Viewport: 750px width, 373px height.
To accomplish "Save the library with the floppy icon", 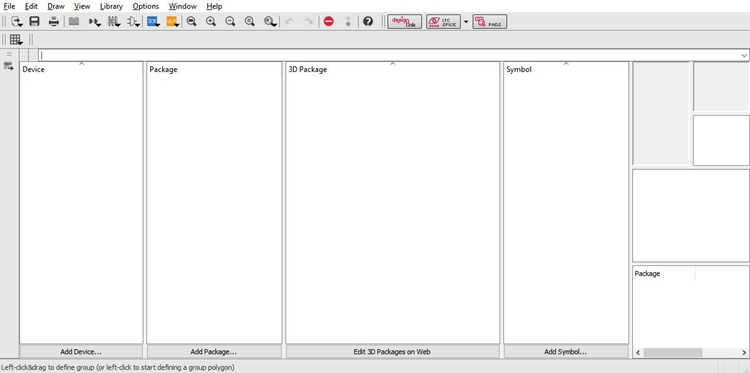I will tap(34, 22).
